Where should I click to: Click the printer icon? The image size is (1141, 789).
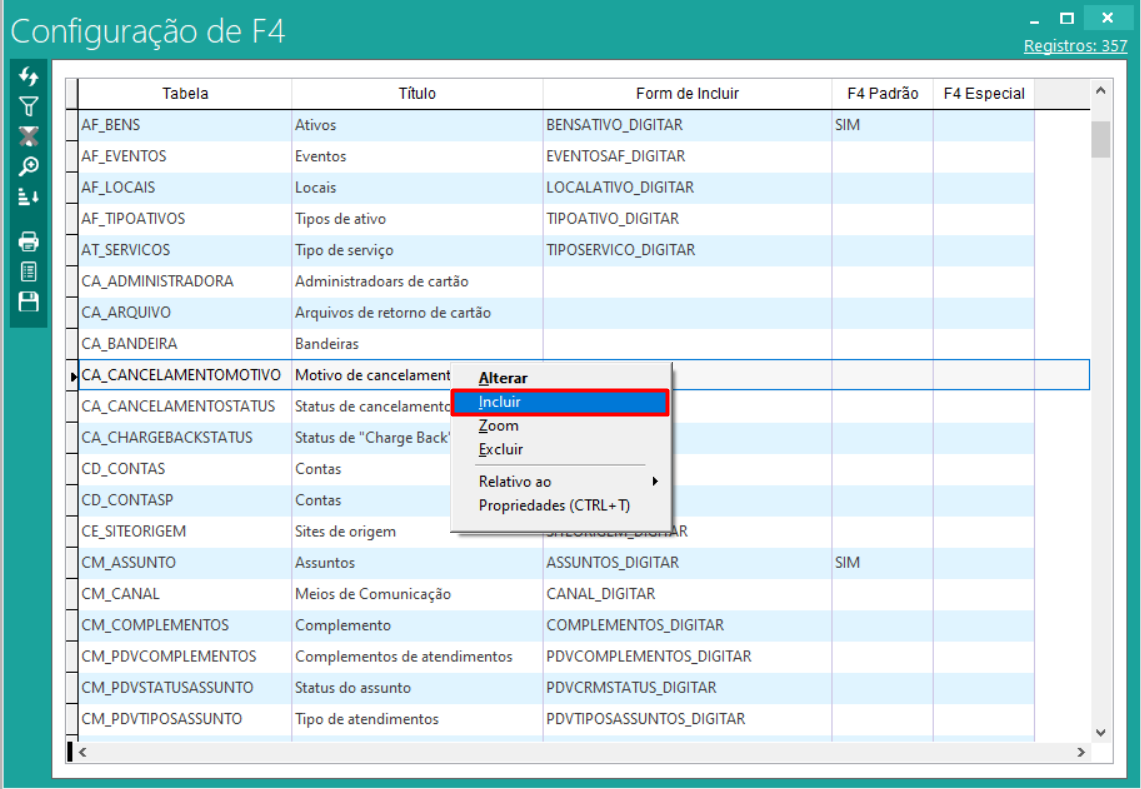[x=29, y=241]
